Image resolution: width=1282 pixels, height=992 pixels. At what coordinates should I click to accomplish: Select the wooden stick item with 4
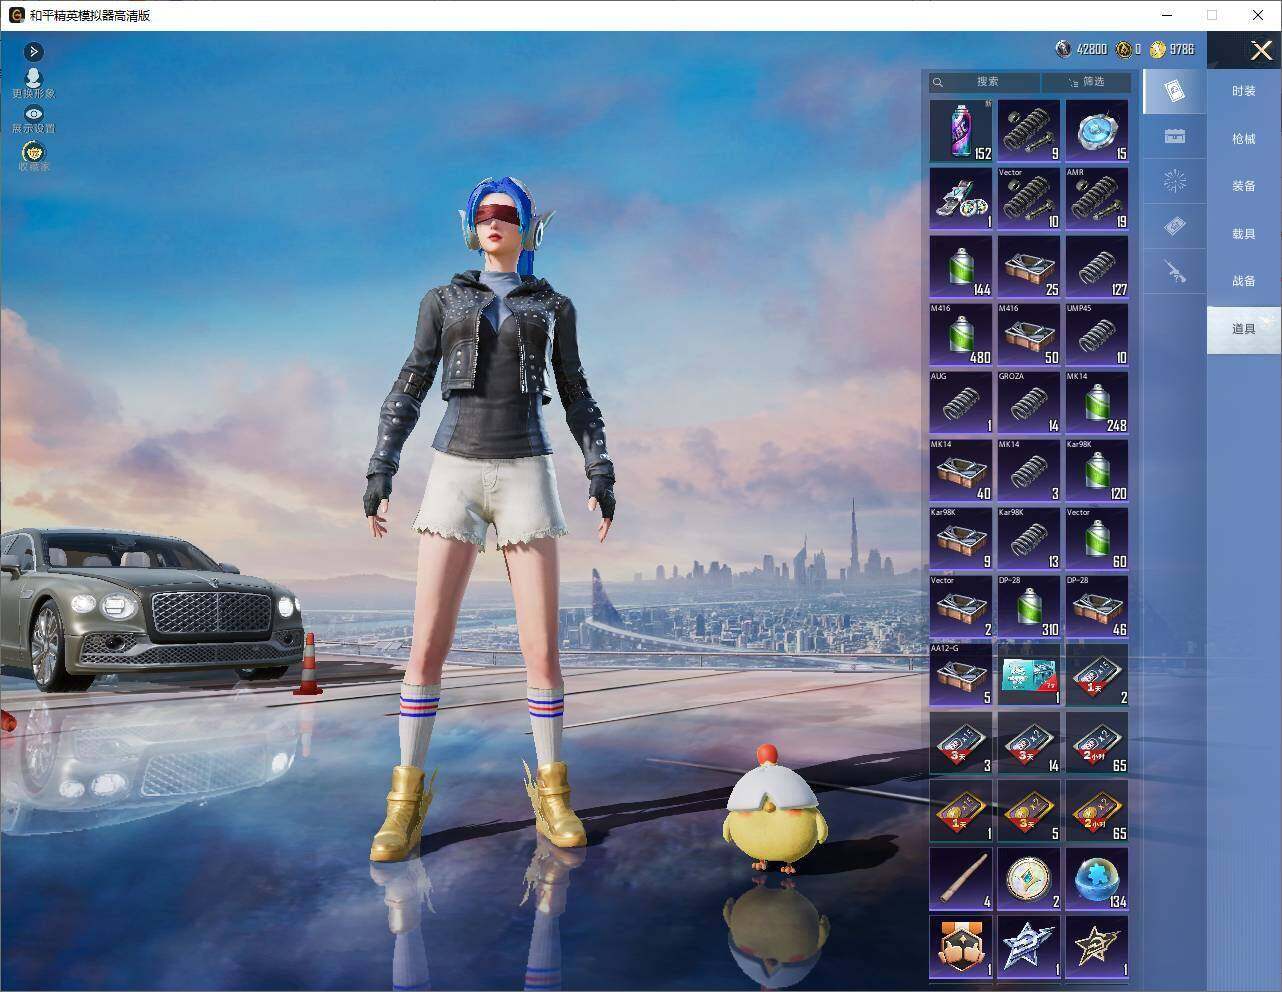pyautogui.click(x=961, y=878)
